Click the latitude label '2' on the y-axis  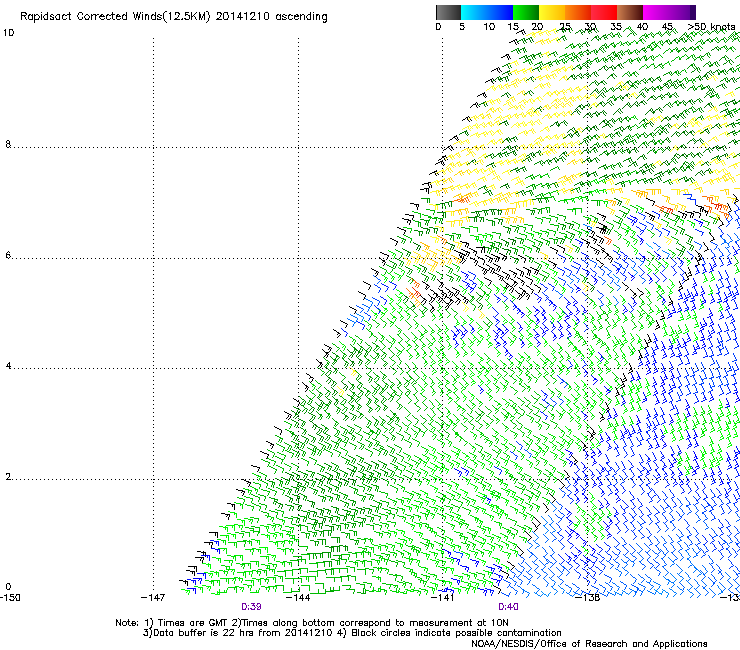8,476
